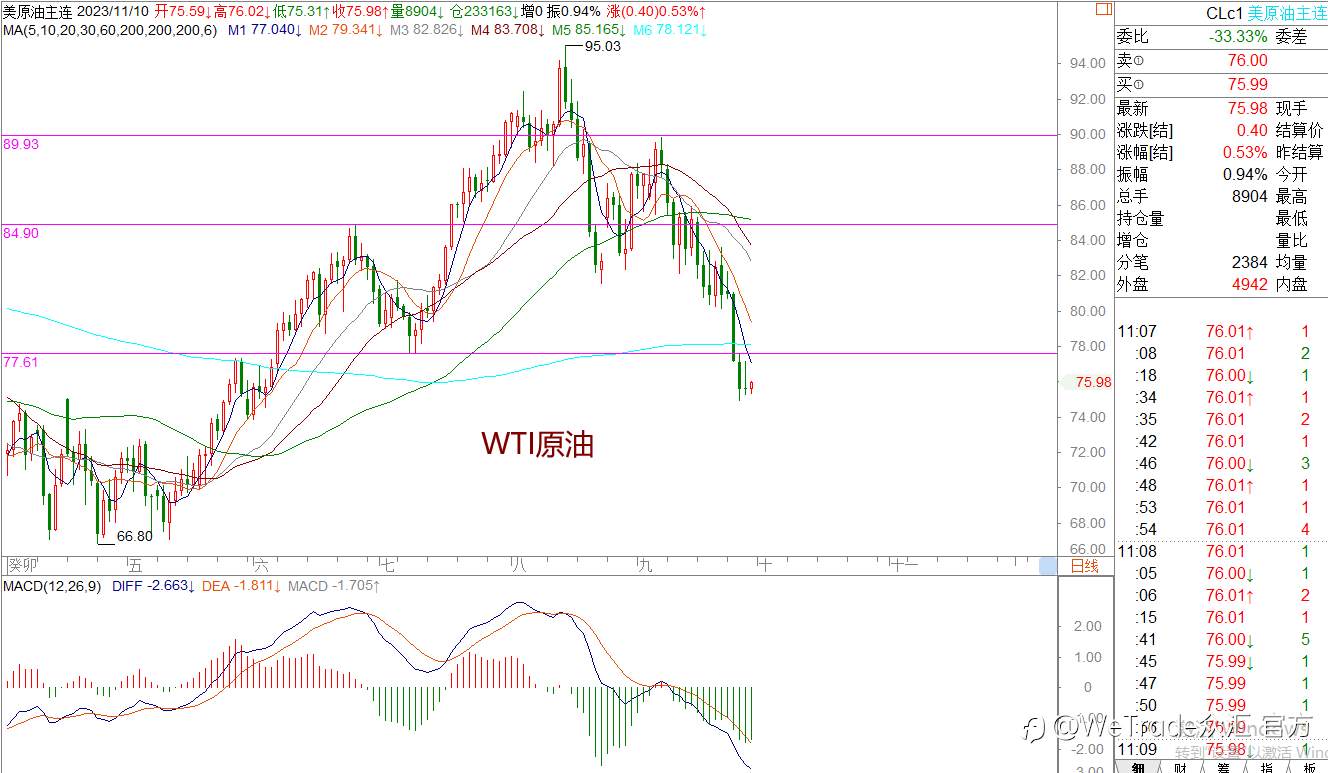Click the 分笔 value 2384

click(x=1250, y=262)
